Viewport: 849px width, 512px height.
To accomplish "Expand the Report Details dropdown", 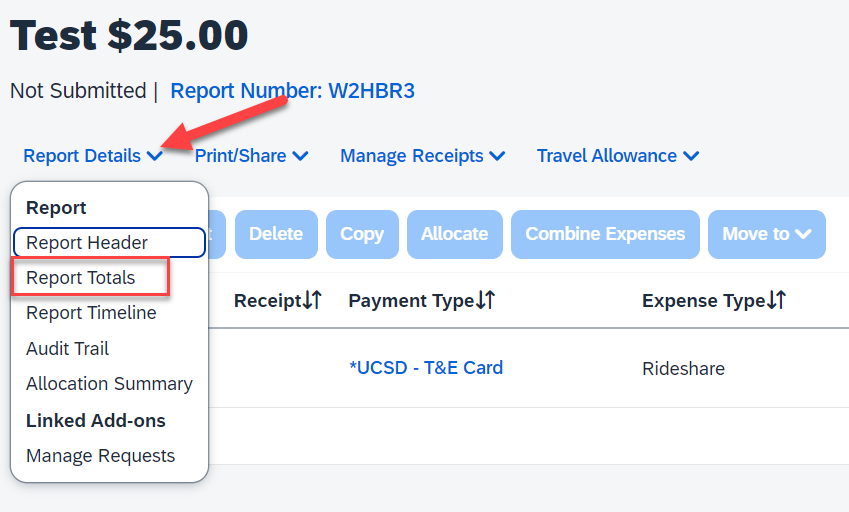I will pos(93,156).
